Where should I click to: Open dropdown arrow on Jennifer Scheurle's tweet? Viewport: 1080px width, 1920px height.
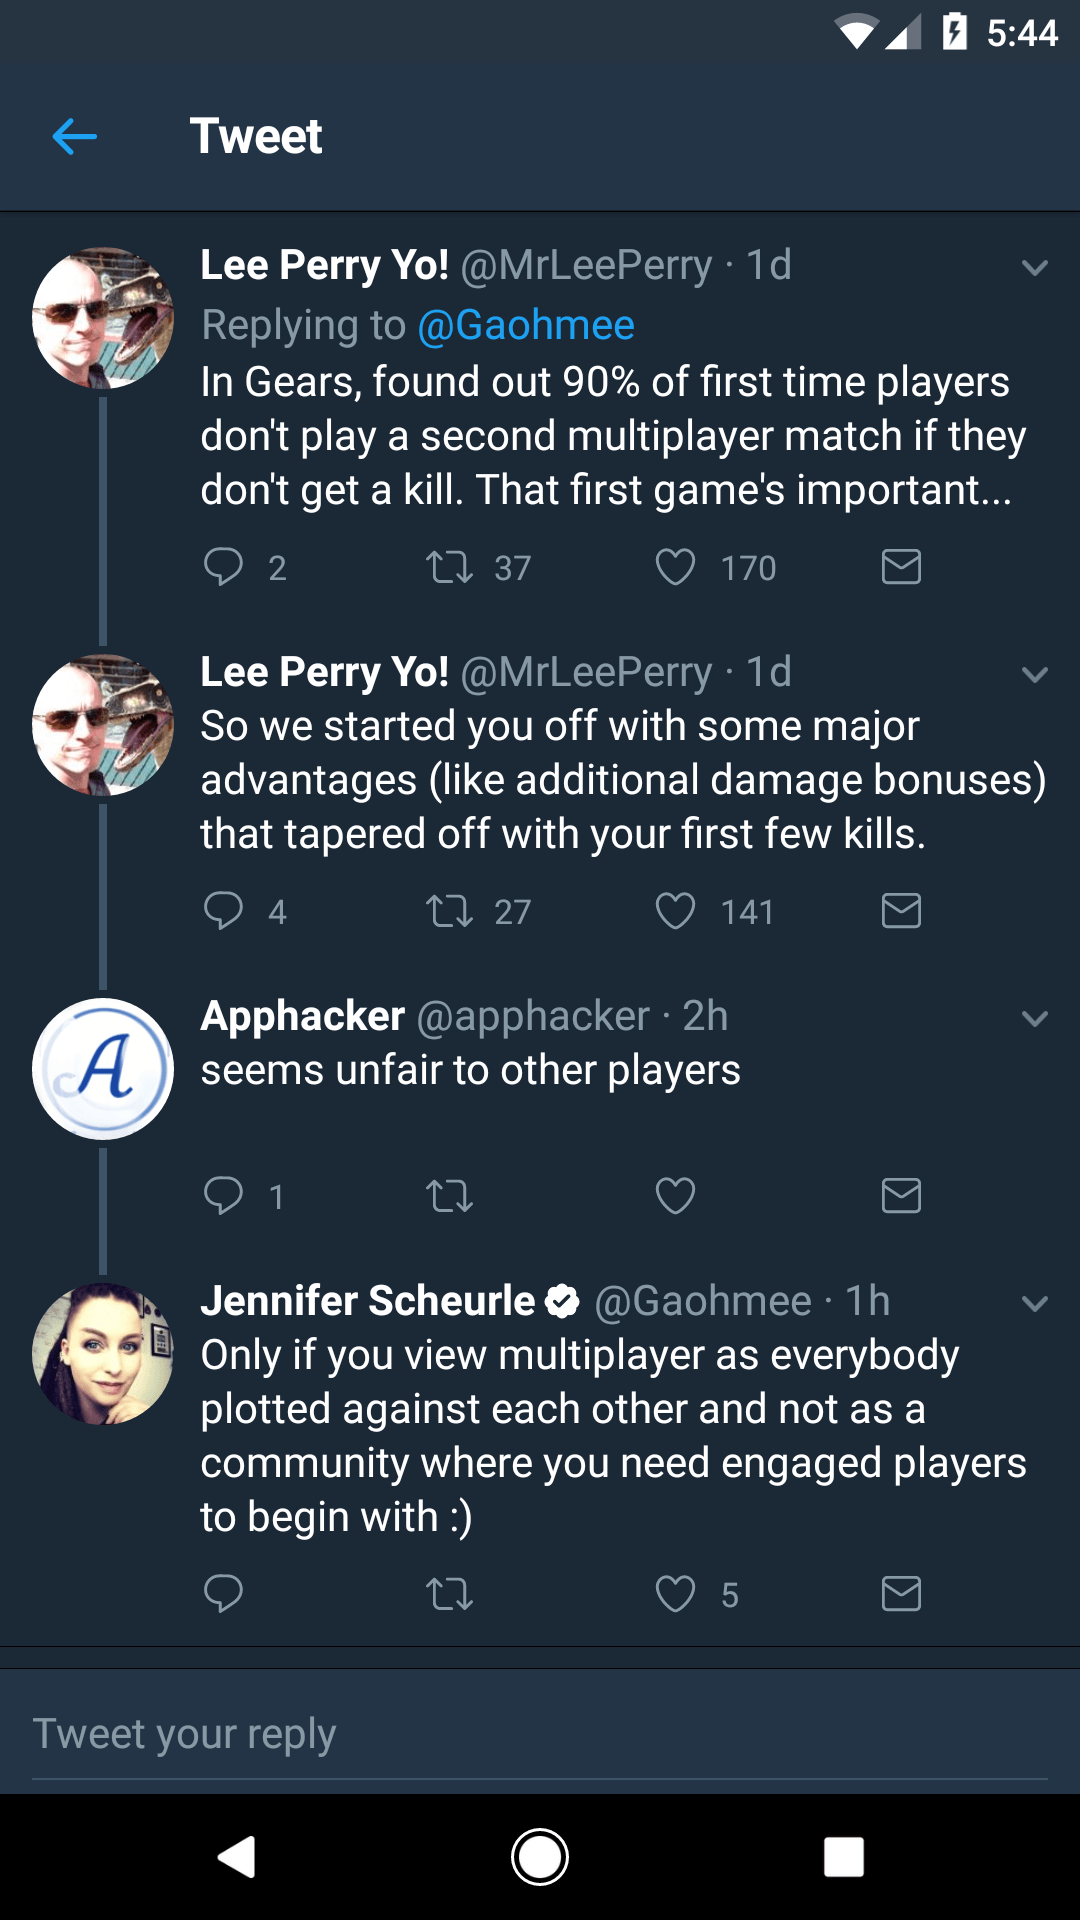click(1035, 1304)
